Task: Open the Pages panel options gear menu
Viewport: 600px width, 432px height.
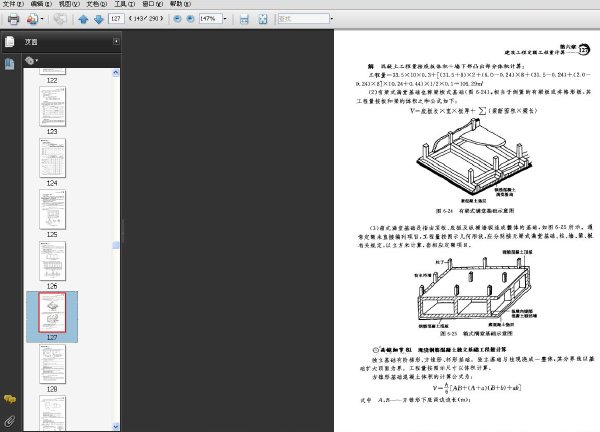Action: (31, 60)
